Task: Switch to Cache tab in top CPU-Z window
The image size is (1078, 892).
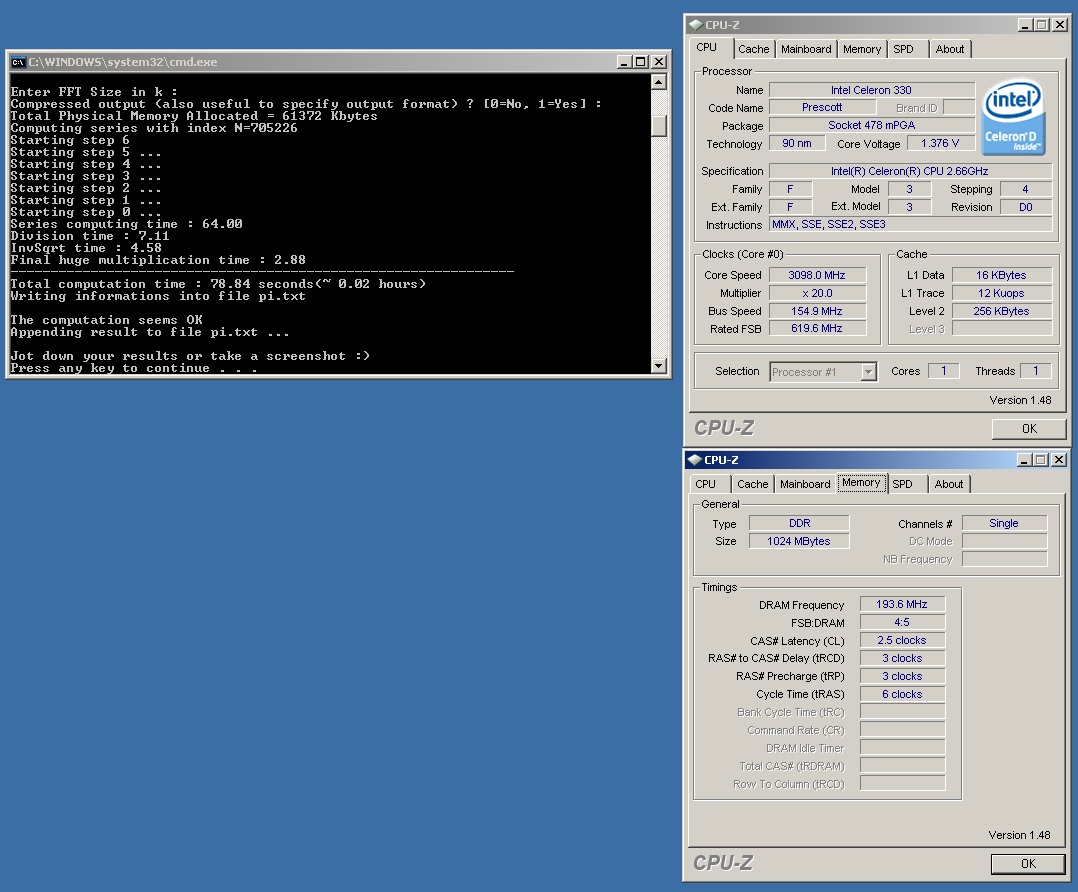Action: click(x=754, y=49)
